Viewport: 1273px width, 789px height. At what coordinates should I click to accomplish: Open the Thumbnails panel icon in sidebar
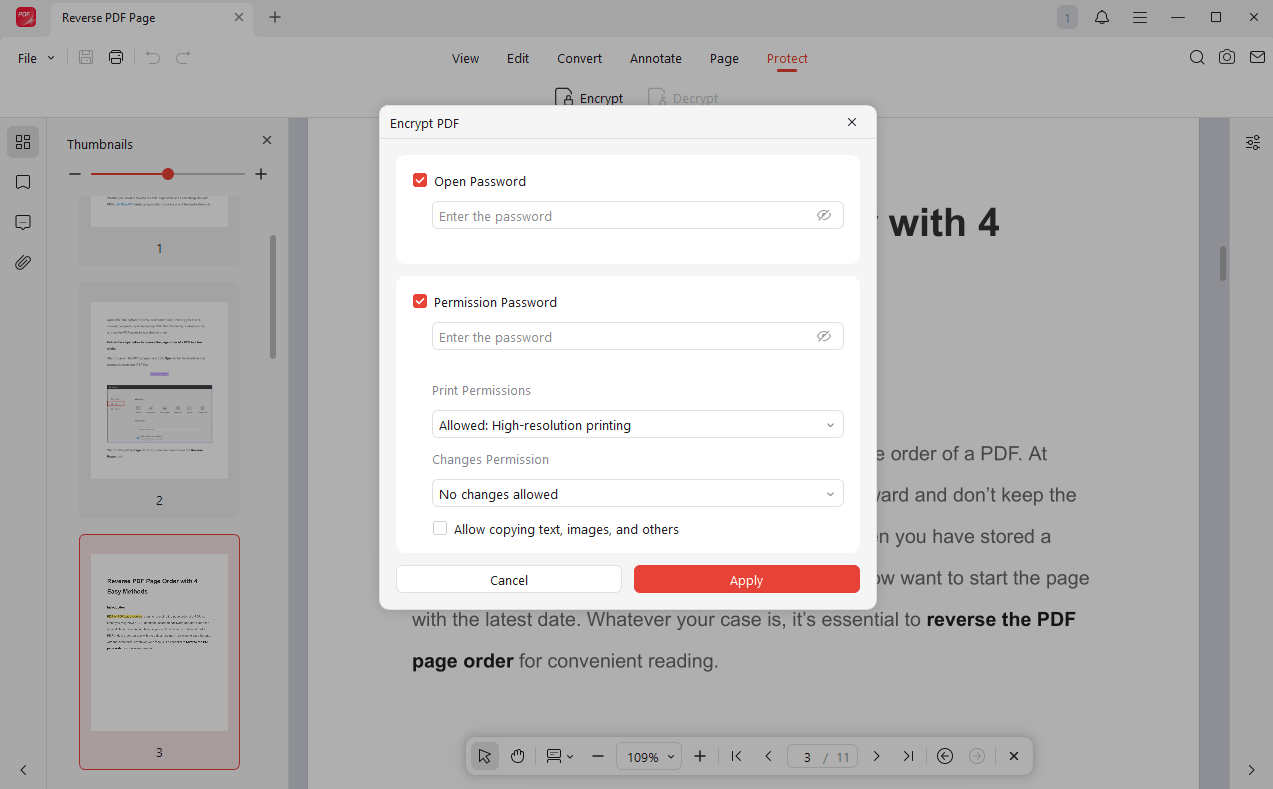tap(23, 142)
